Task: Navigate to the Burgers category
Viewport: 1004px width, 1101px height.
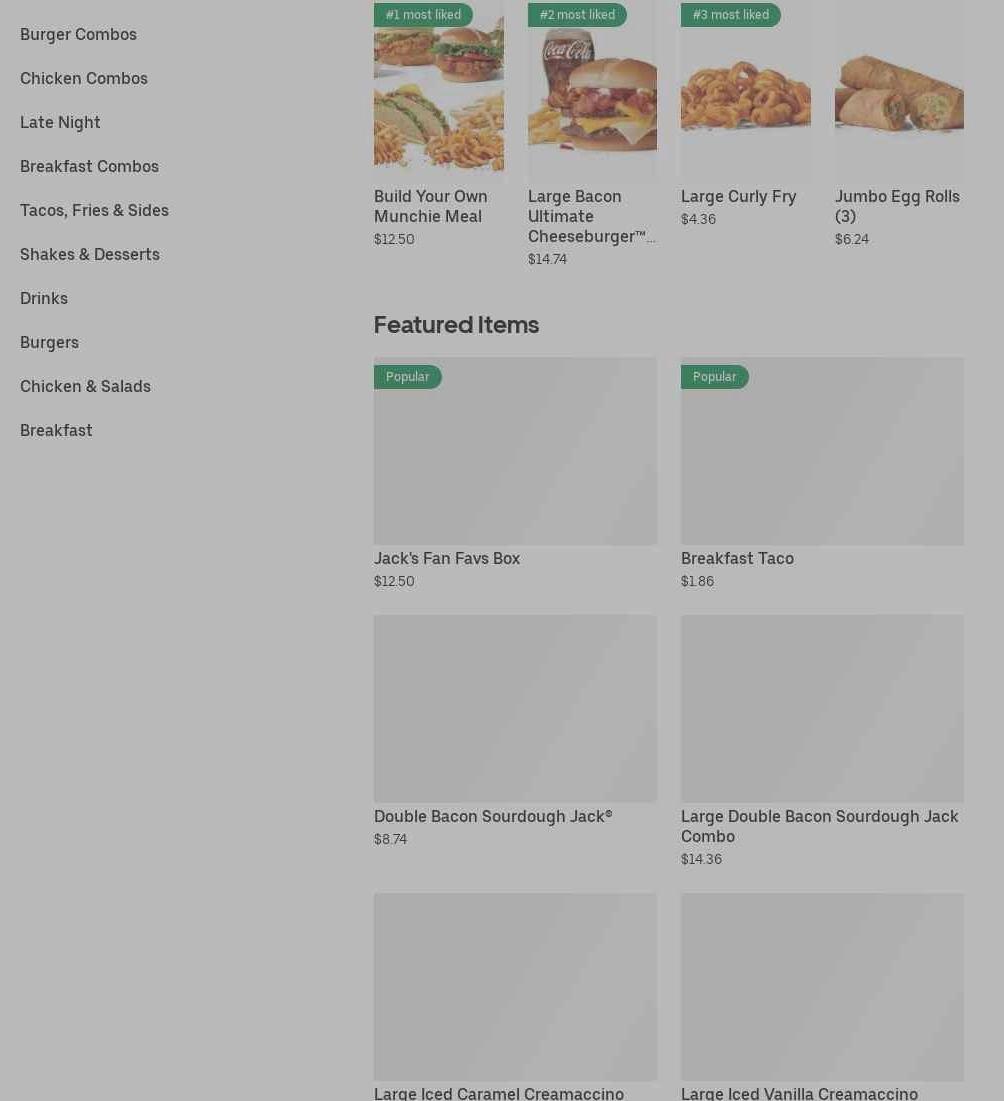Action: 49,342
